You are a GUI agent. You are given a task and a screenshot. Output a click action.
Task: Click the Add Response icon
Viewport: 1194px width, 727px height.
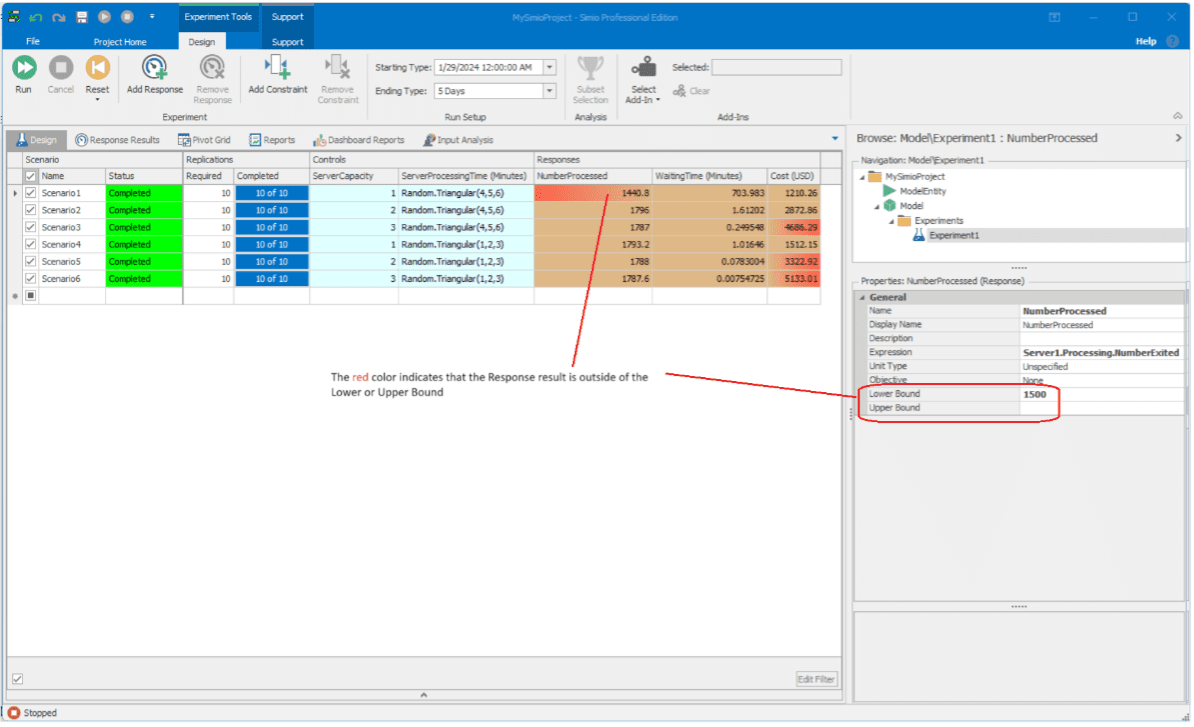click(155, 68)
